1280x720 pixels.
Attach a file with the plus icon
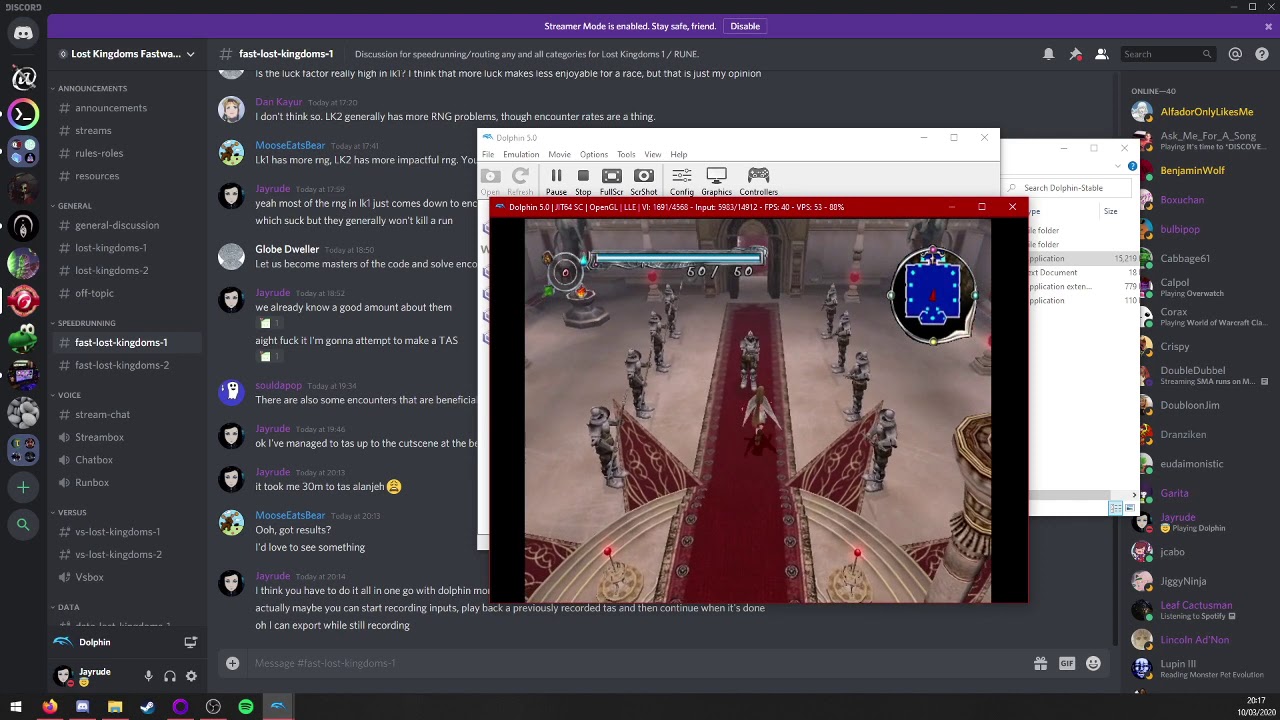pyautogui.click(x=232, y=663)
